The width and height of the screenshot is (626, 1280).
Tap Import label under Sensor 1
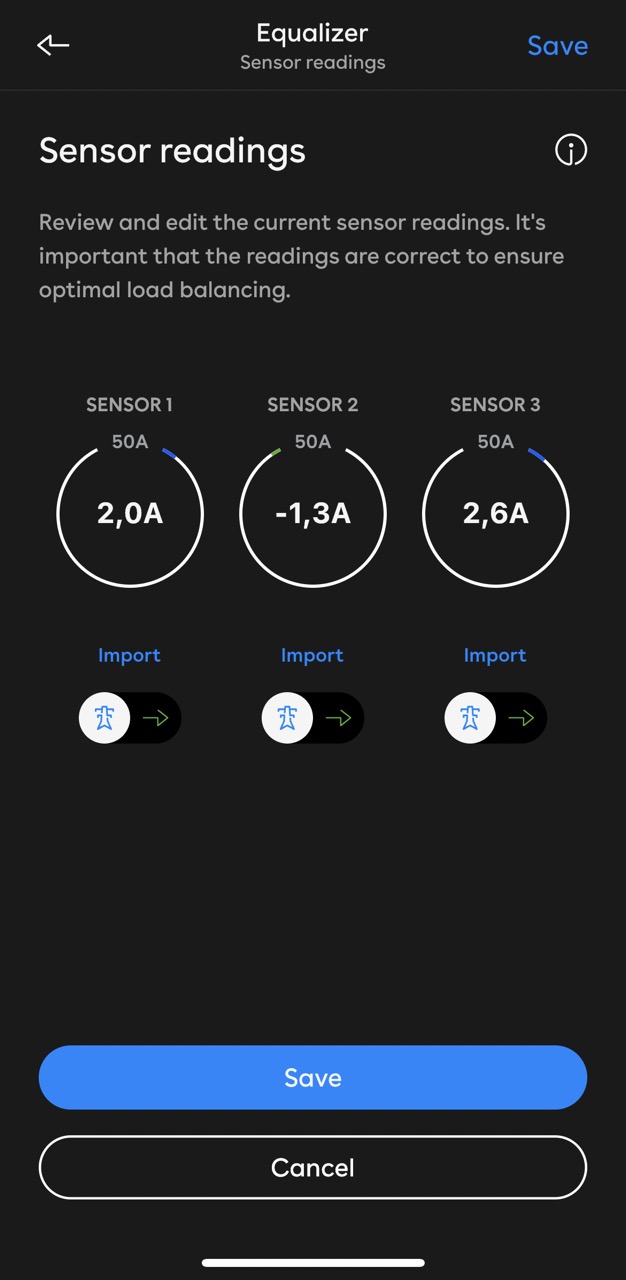[129, 656]
